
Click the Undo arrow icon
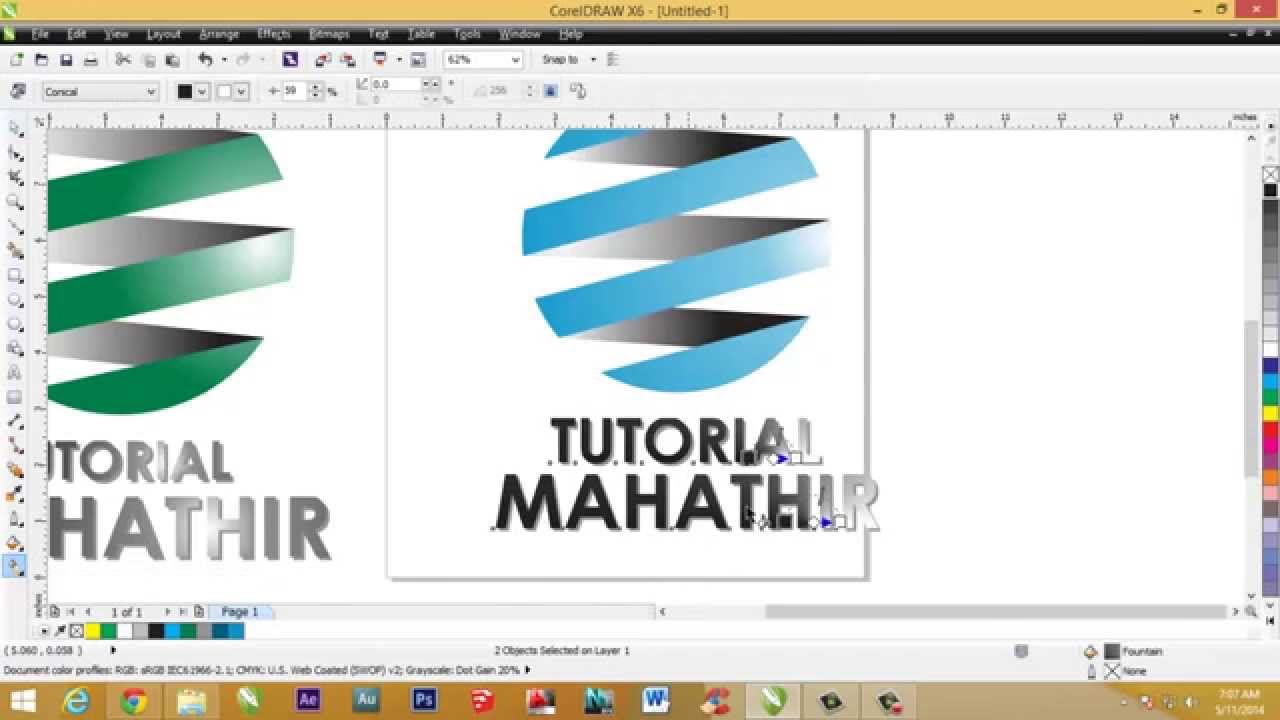tap(205, 60)
